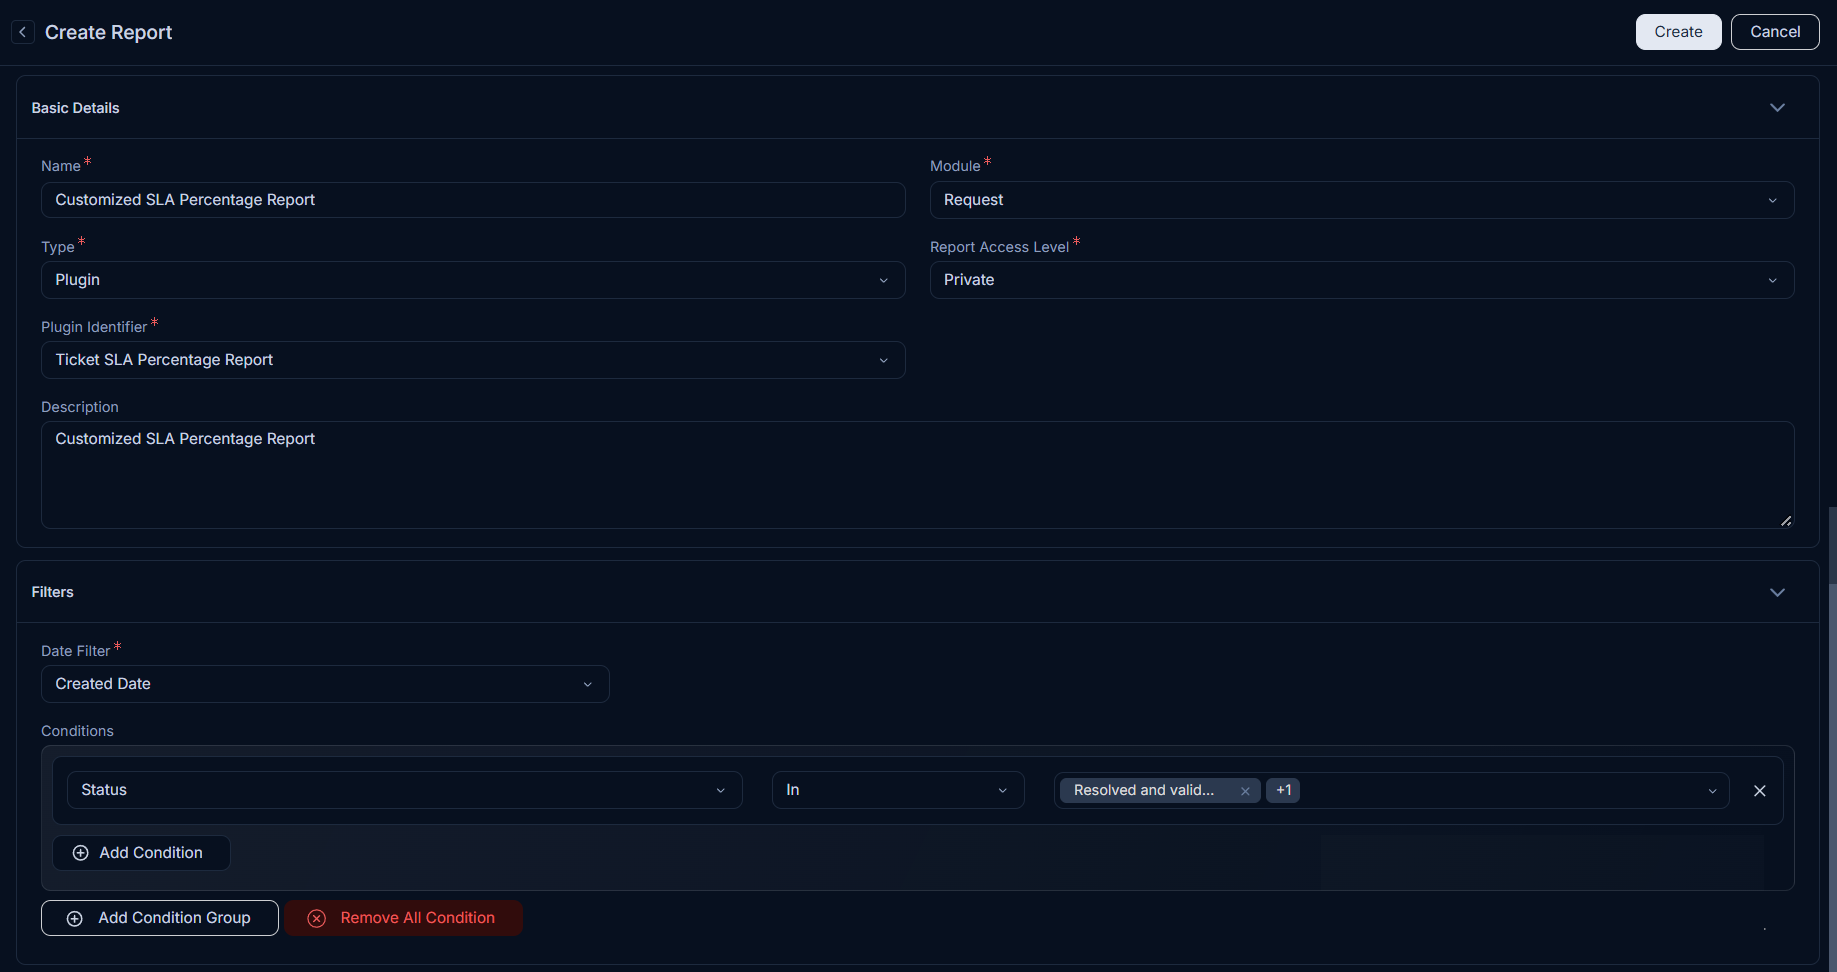Click the Cancel button
Viewport: 1837px width, 972px height.
point(1775,32)
